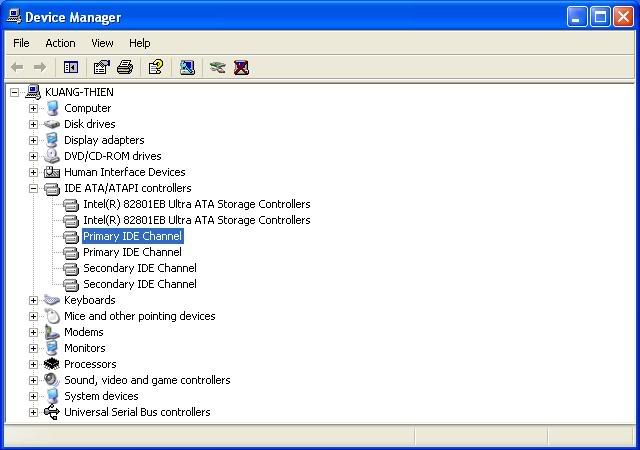The image size is (640, 450).
Task: Click the DVD/CD-ROM drives disc icon
Action: 52,156
